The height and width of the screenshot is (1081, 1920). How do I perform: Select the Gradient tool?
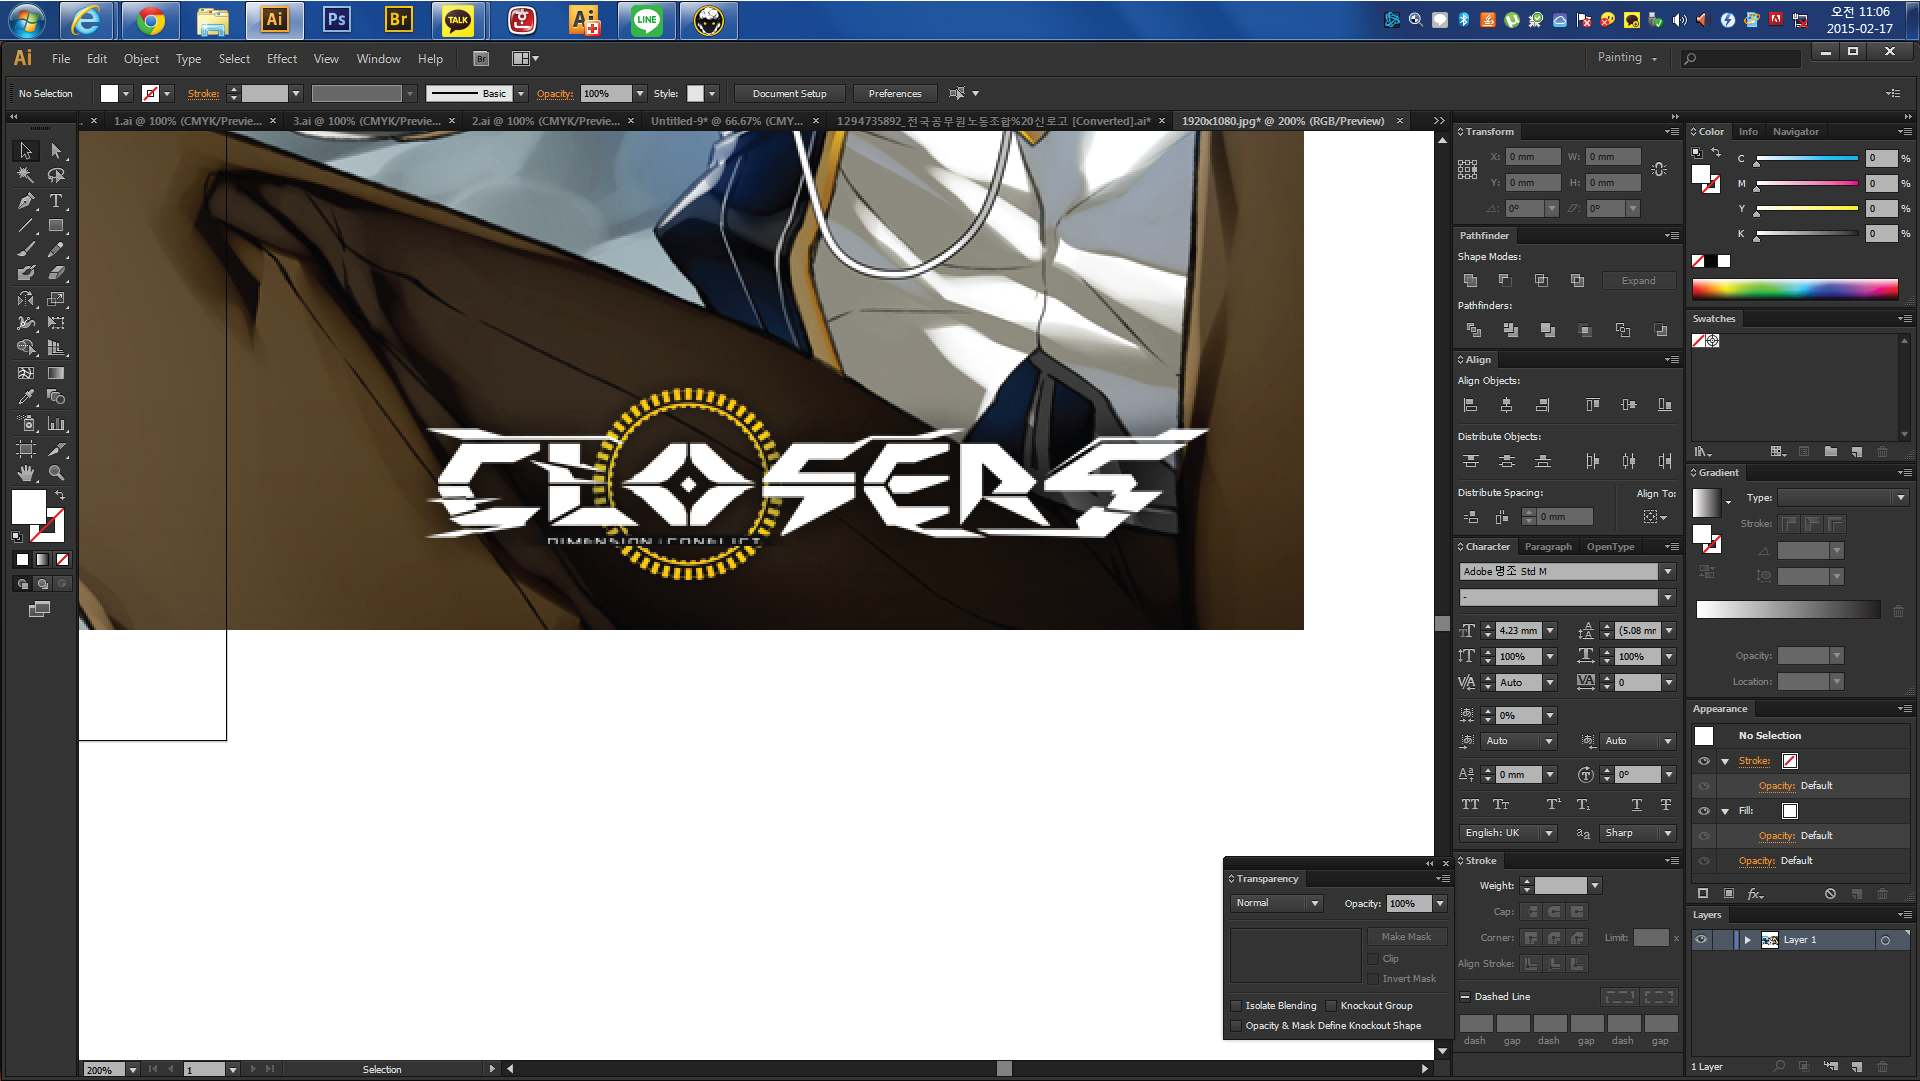click(56, 373)
